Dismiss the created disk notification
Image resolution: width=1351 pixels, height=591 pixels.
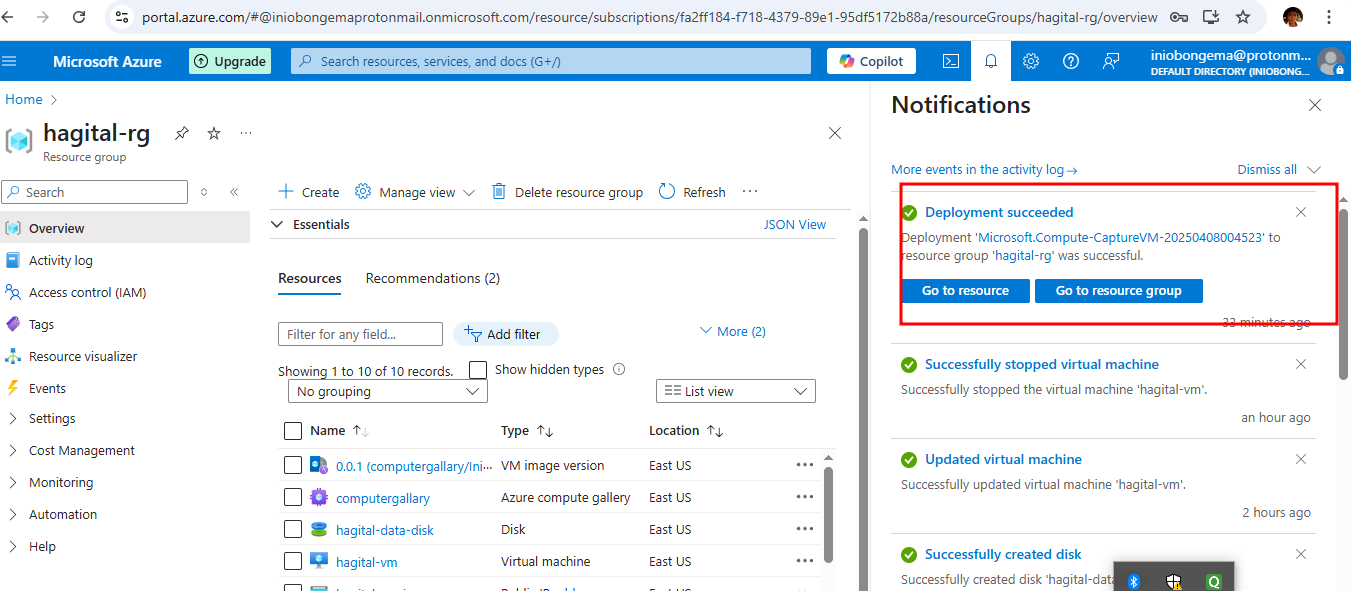(1301, 554)
